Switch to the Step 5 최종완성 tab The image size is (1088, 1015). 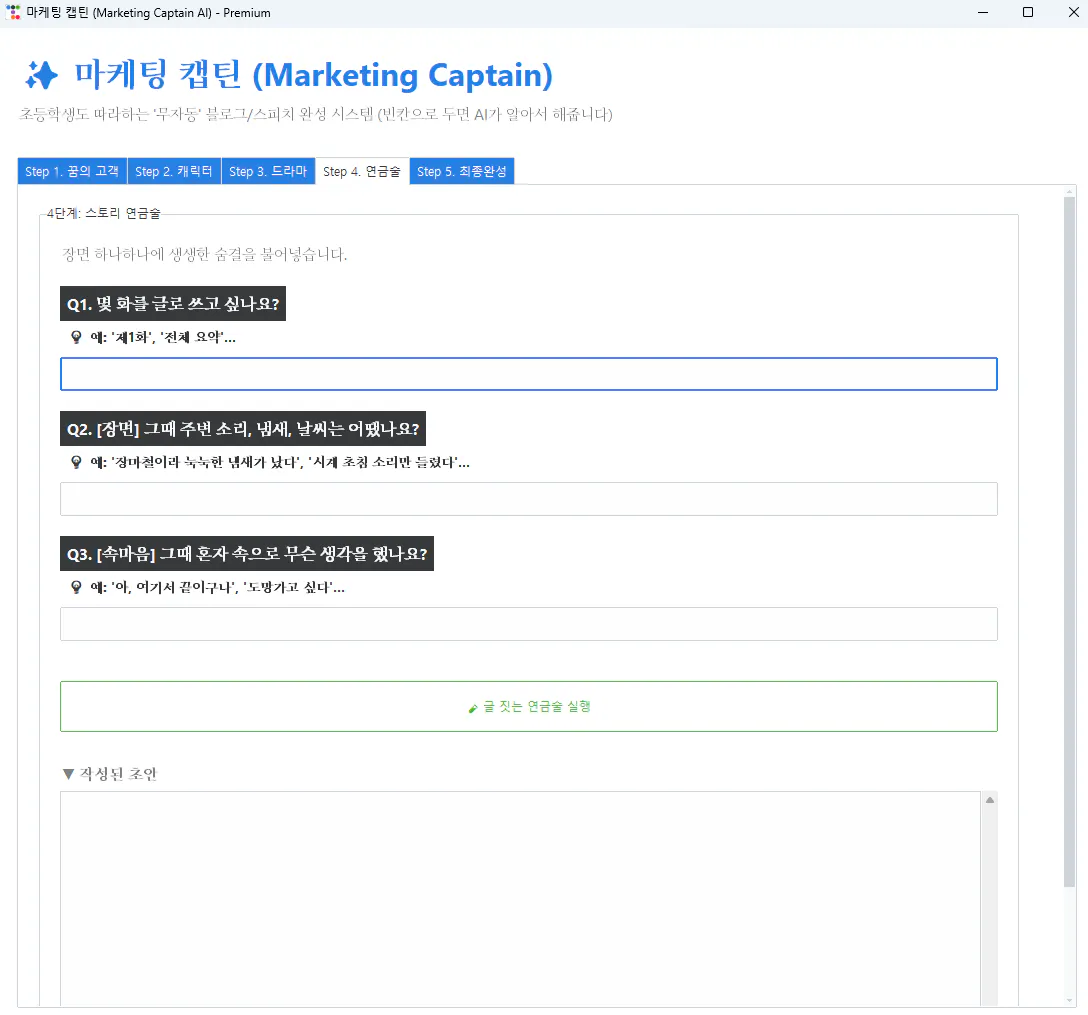[461, 171]
